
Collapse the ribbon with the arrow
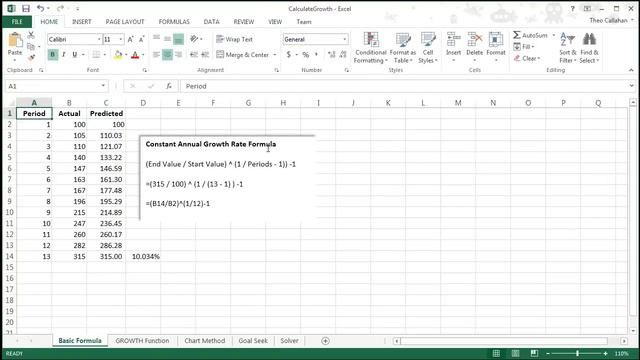631,70
